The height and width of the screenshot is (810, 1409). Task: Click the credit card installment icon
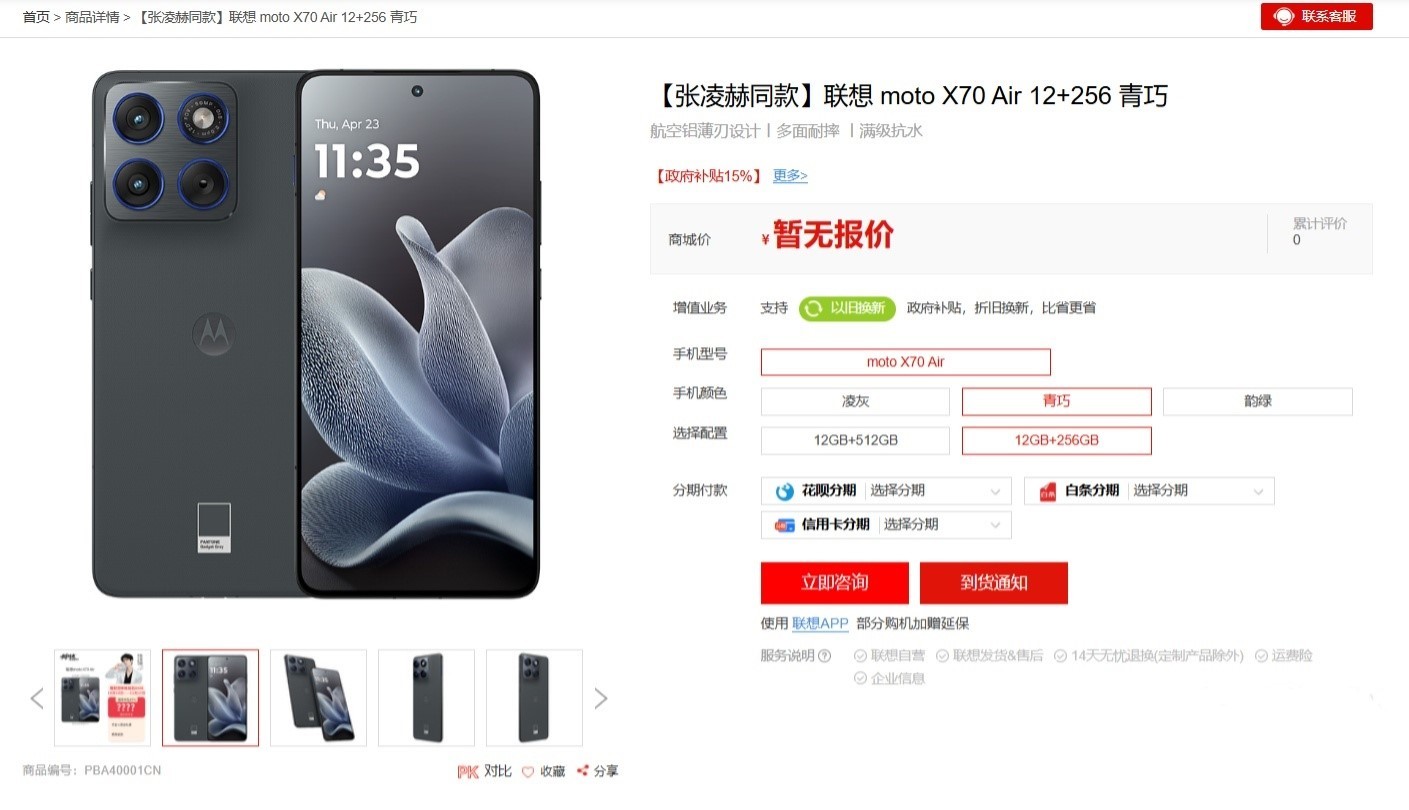(x=785, y=525)
